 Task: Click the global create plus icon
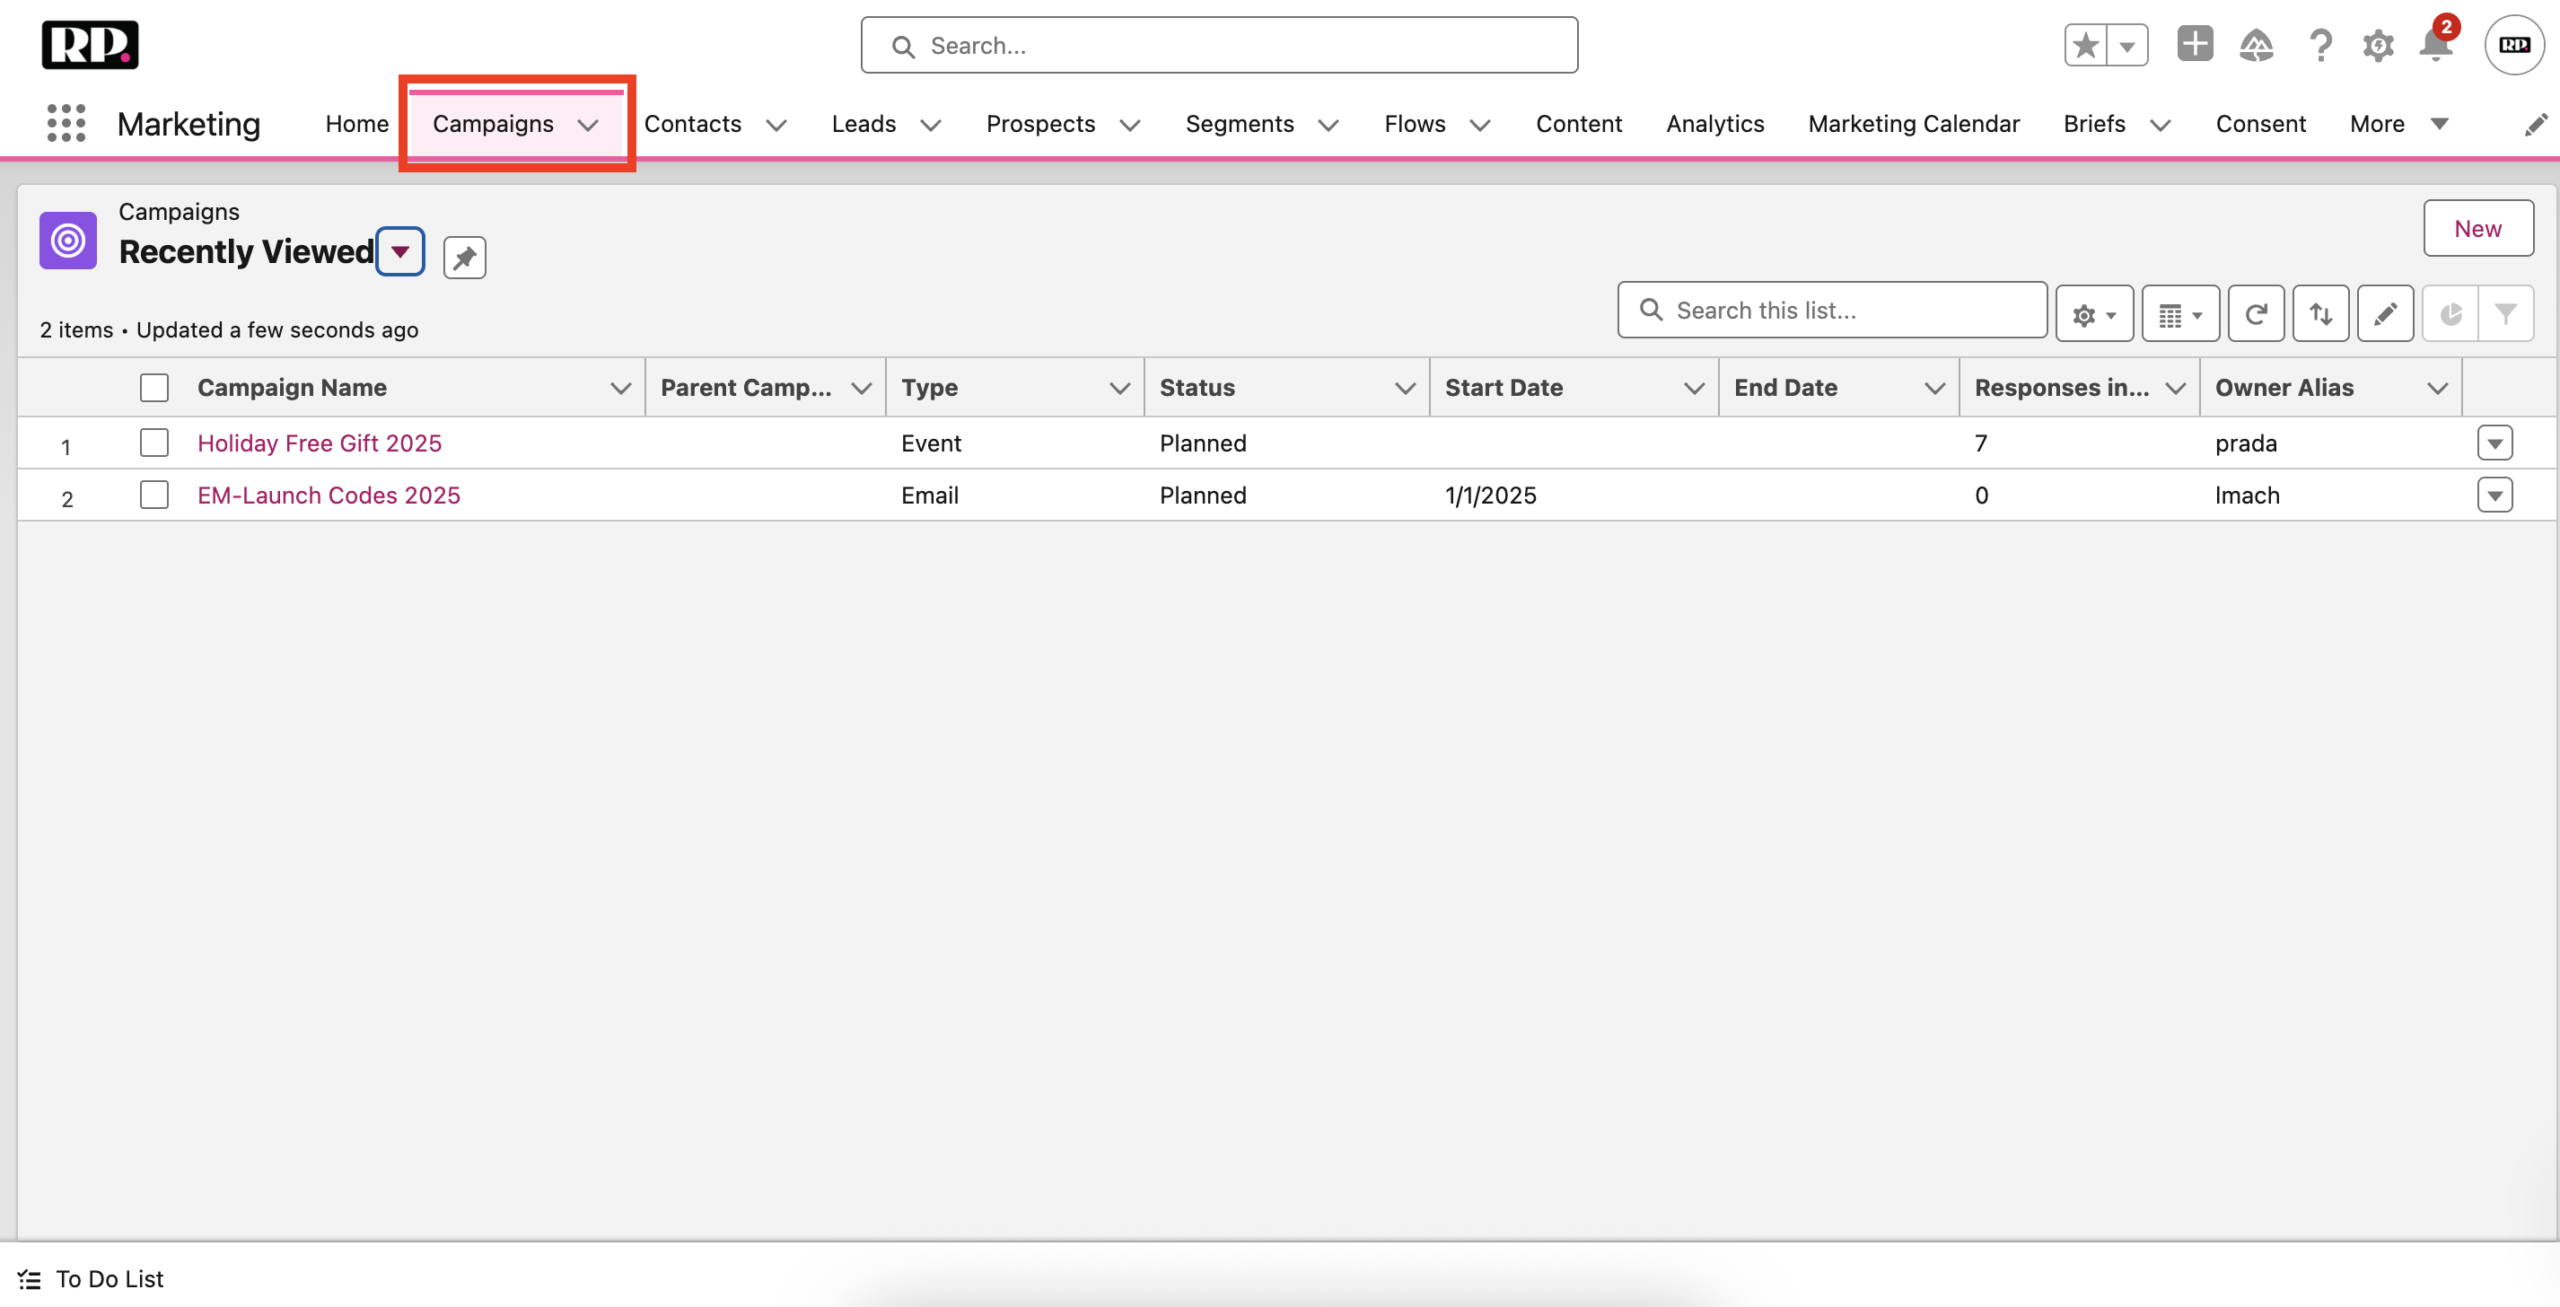(x=2194, y=45)
